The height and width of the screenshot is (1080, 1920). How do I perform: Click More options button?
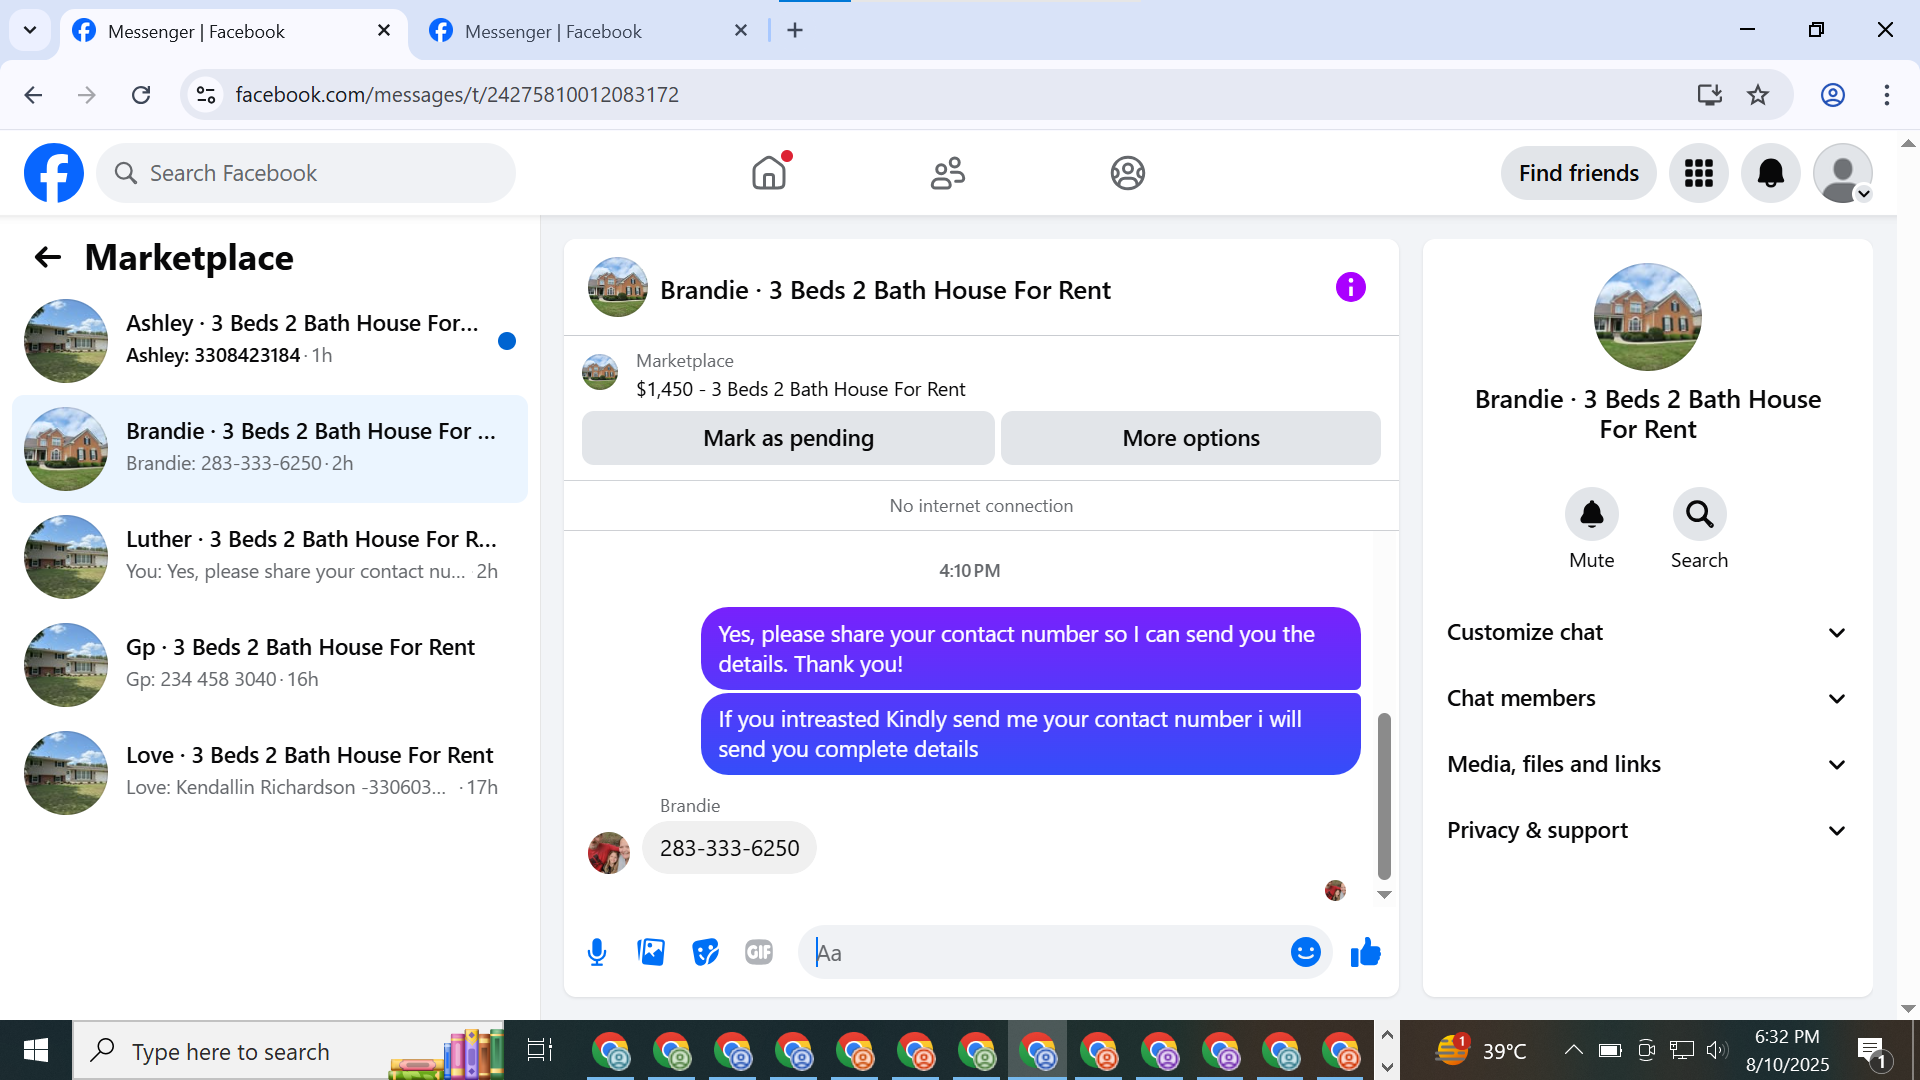tap(1190, 438)
